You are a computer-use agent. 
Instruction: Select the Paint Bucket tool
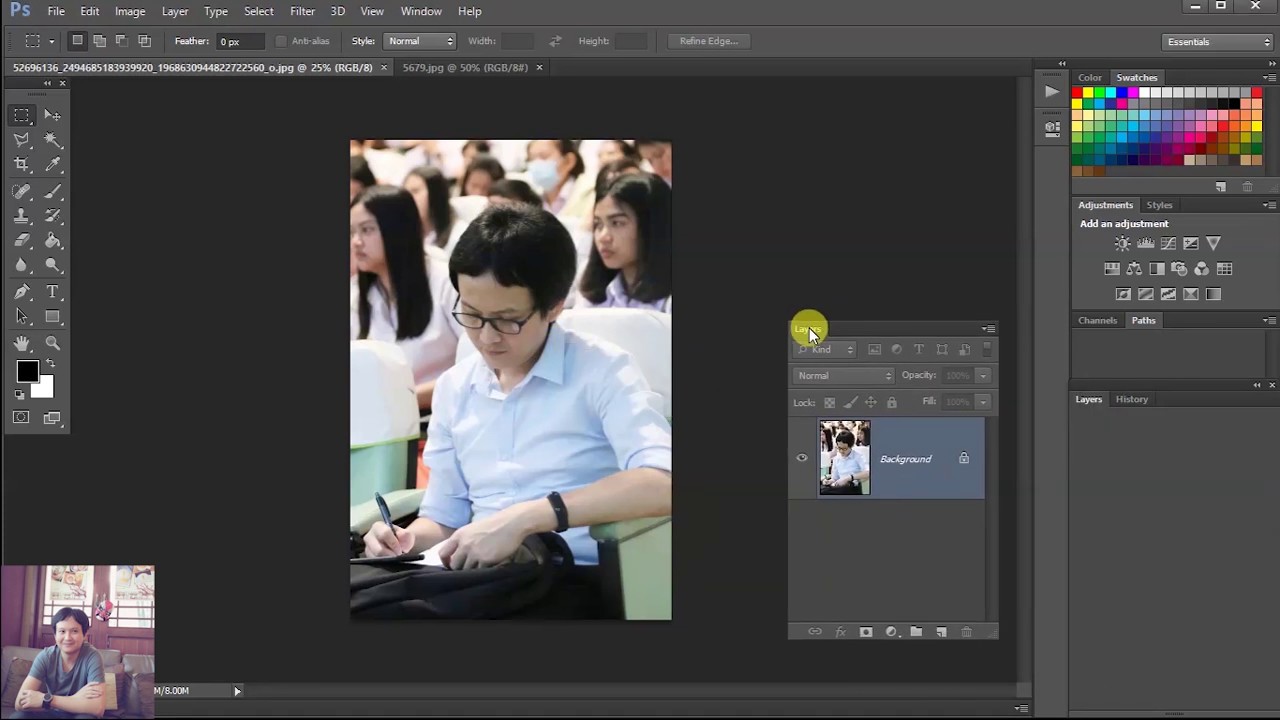pos(53,241)
